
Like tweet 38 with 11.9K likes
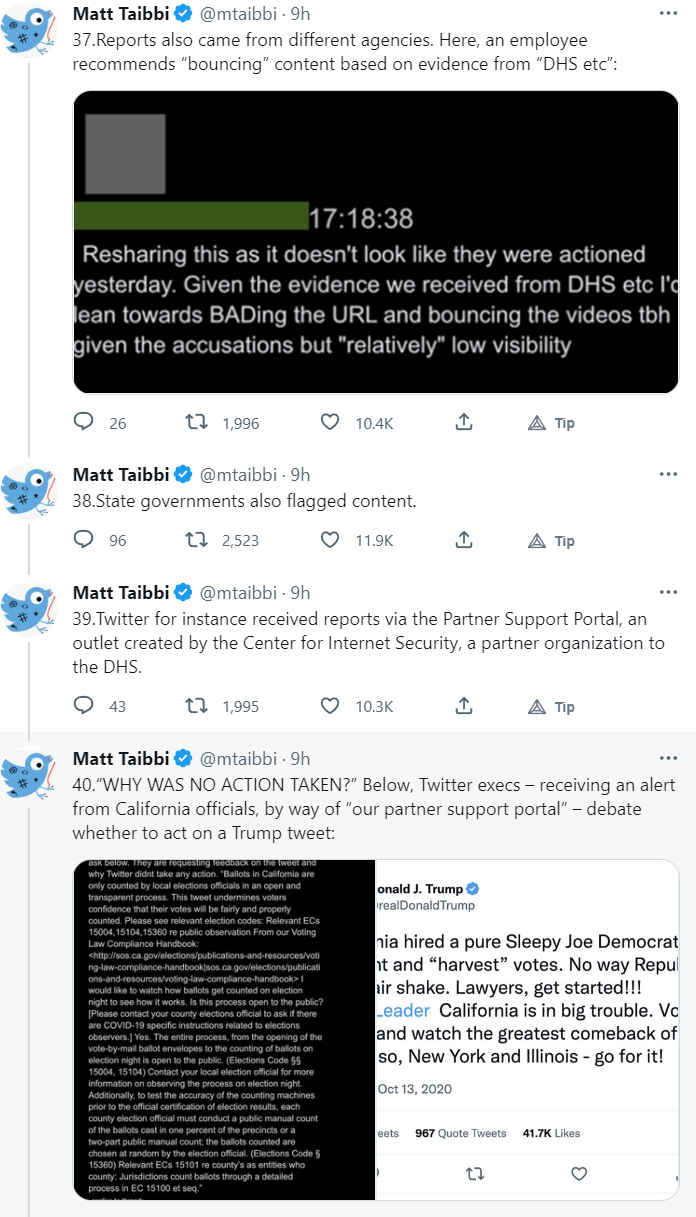coord(330,540)
